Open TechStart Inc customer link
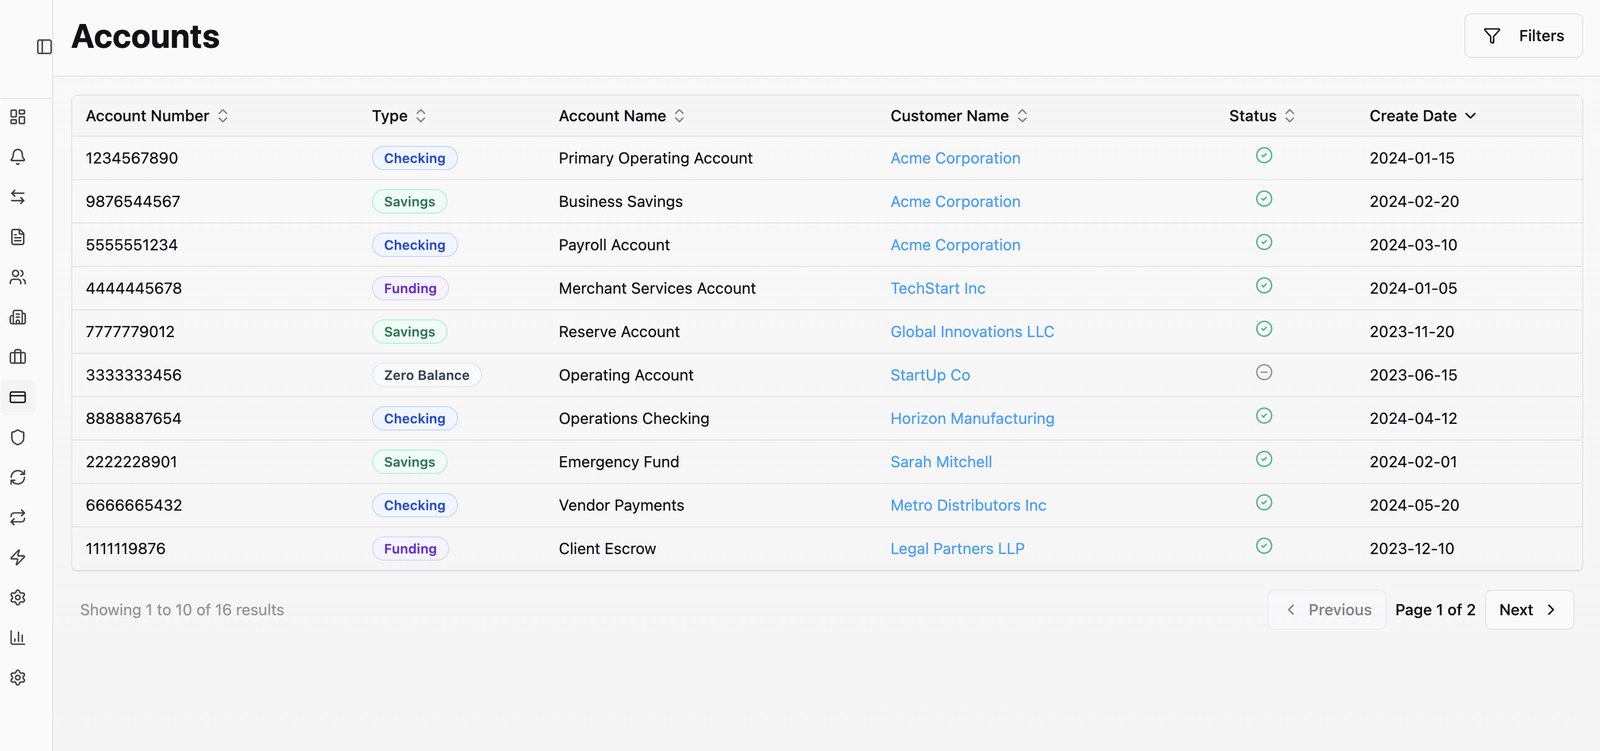 (x=938, y=288)
